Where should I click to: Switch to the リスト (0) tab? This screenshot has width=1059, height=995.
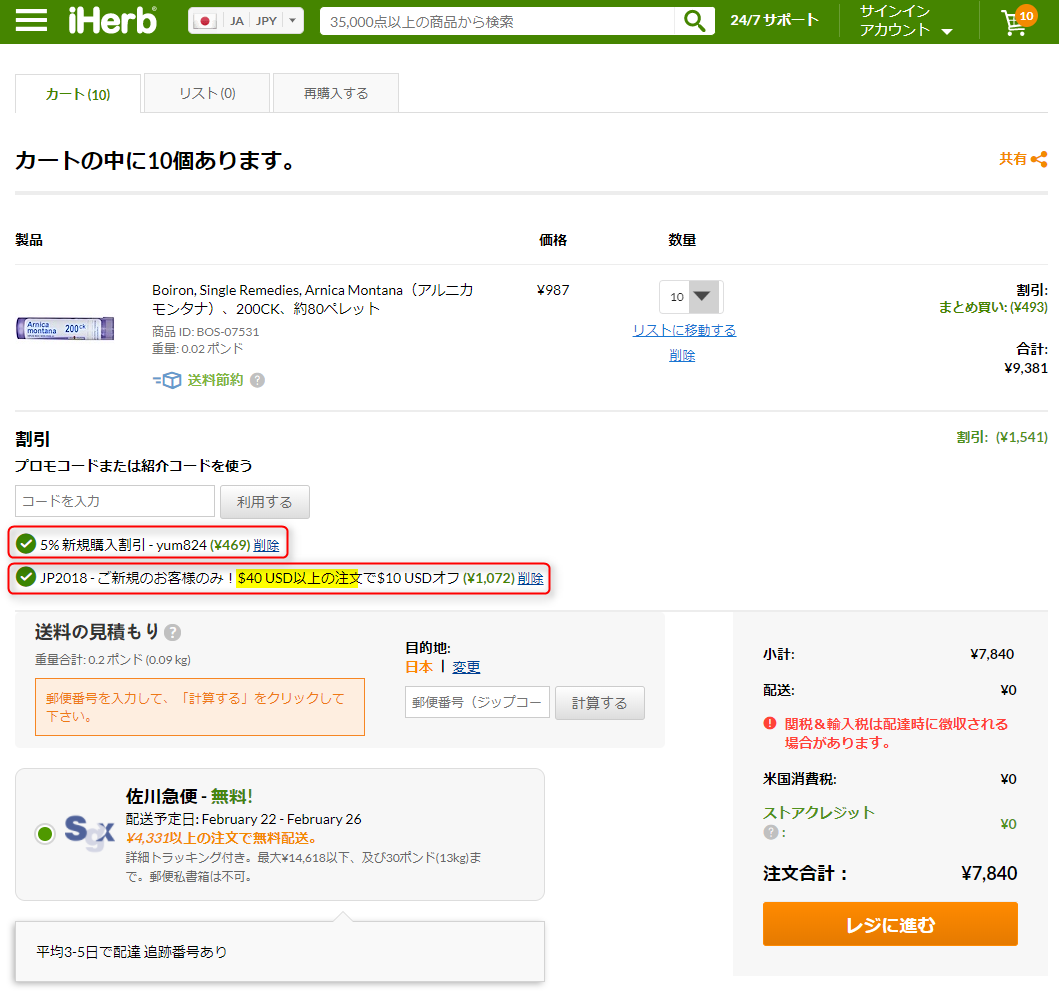point(207,93)
